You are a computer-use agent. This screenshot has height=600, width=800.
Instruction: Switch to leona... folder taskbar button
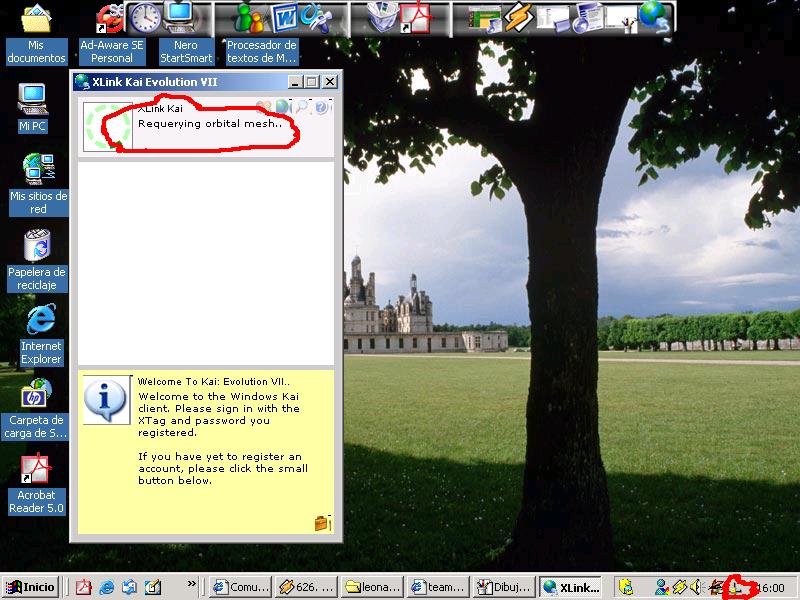372,587
